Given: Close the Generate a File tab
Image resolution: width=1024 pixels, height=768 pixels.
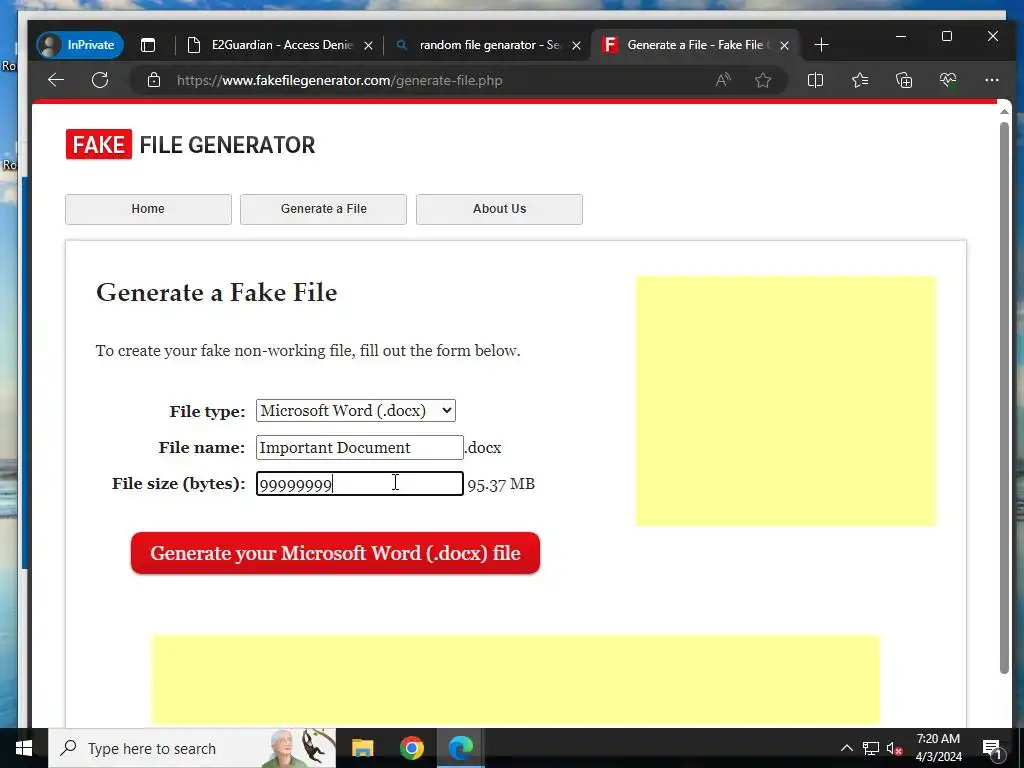Looking at the screenshot, I should click(x=784, y=46).
